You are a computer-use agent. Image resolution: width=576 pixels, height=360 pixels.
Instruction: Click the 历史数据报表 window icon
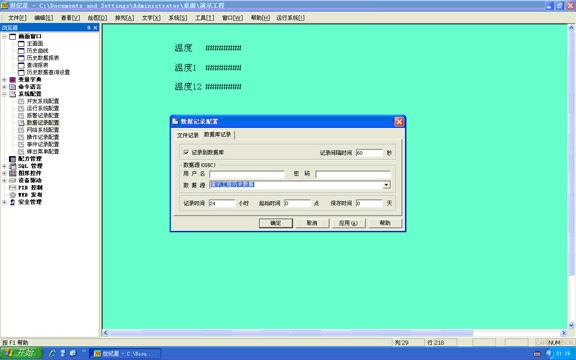[x=21, y=58]
